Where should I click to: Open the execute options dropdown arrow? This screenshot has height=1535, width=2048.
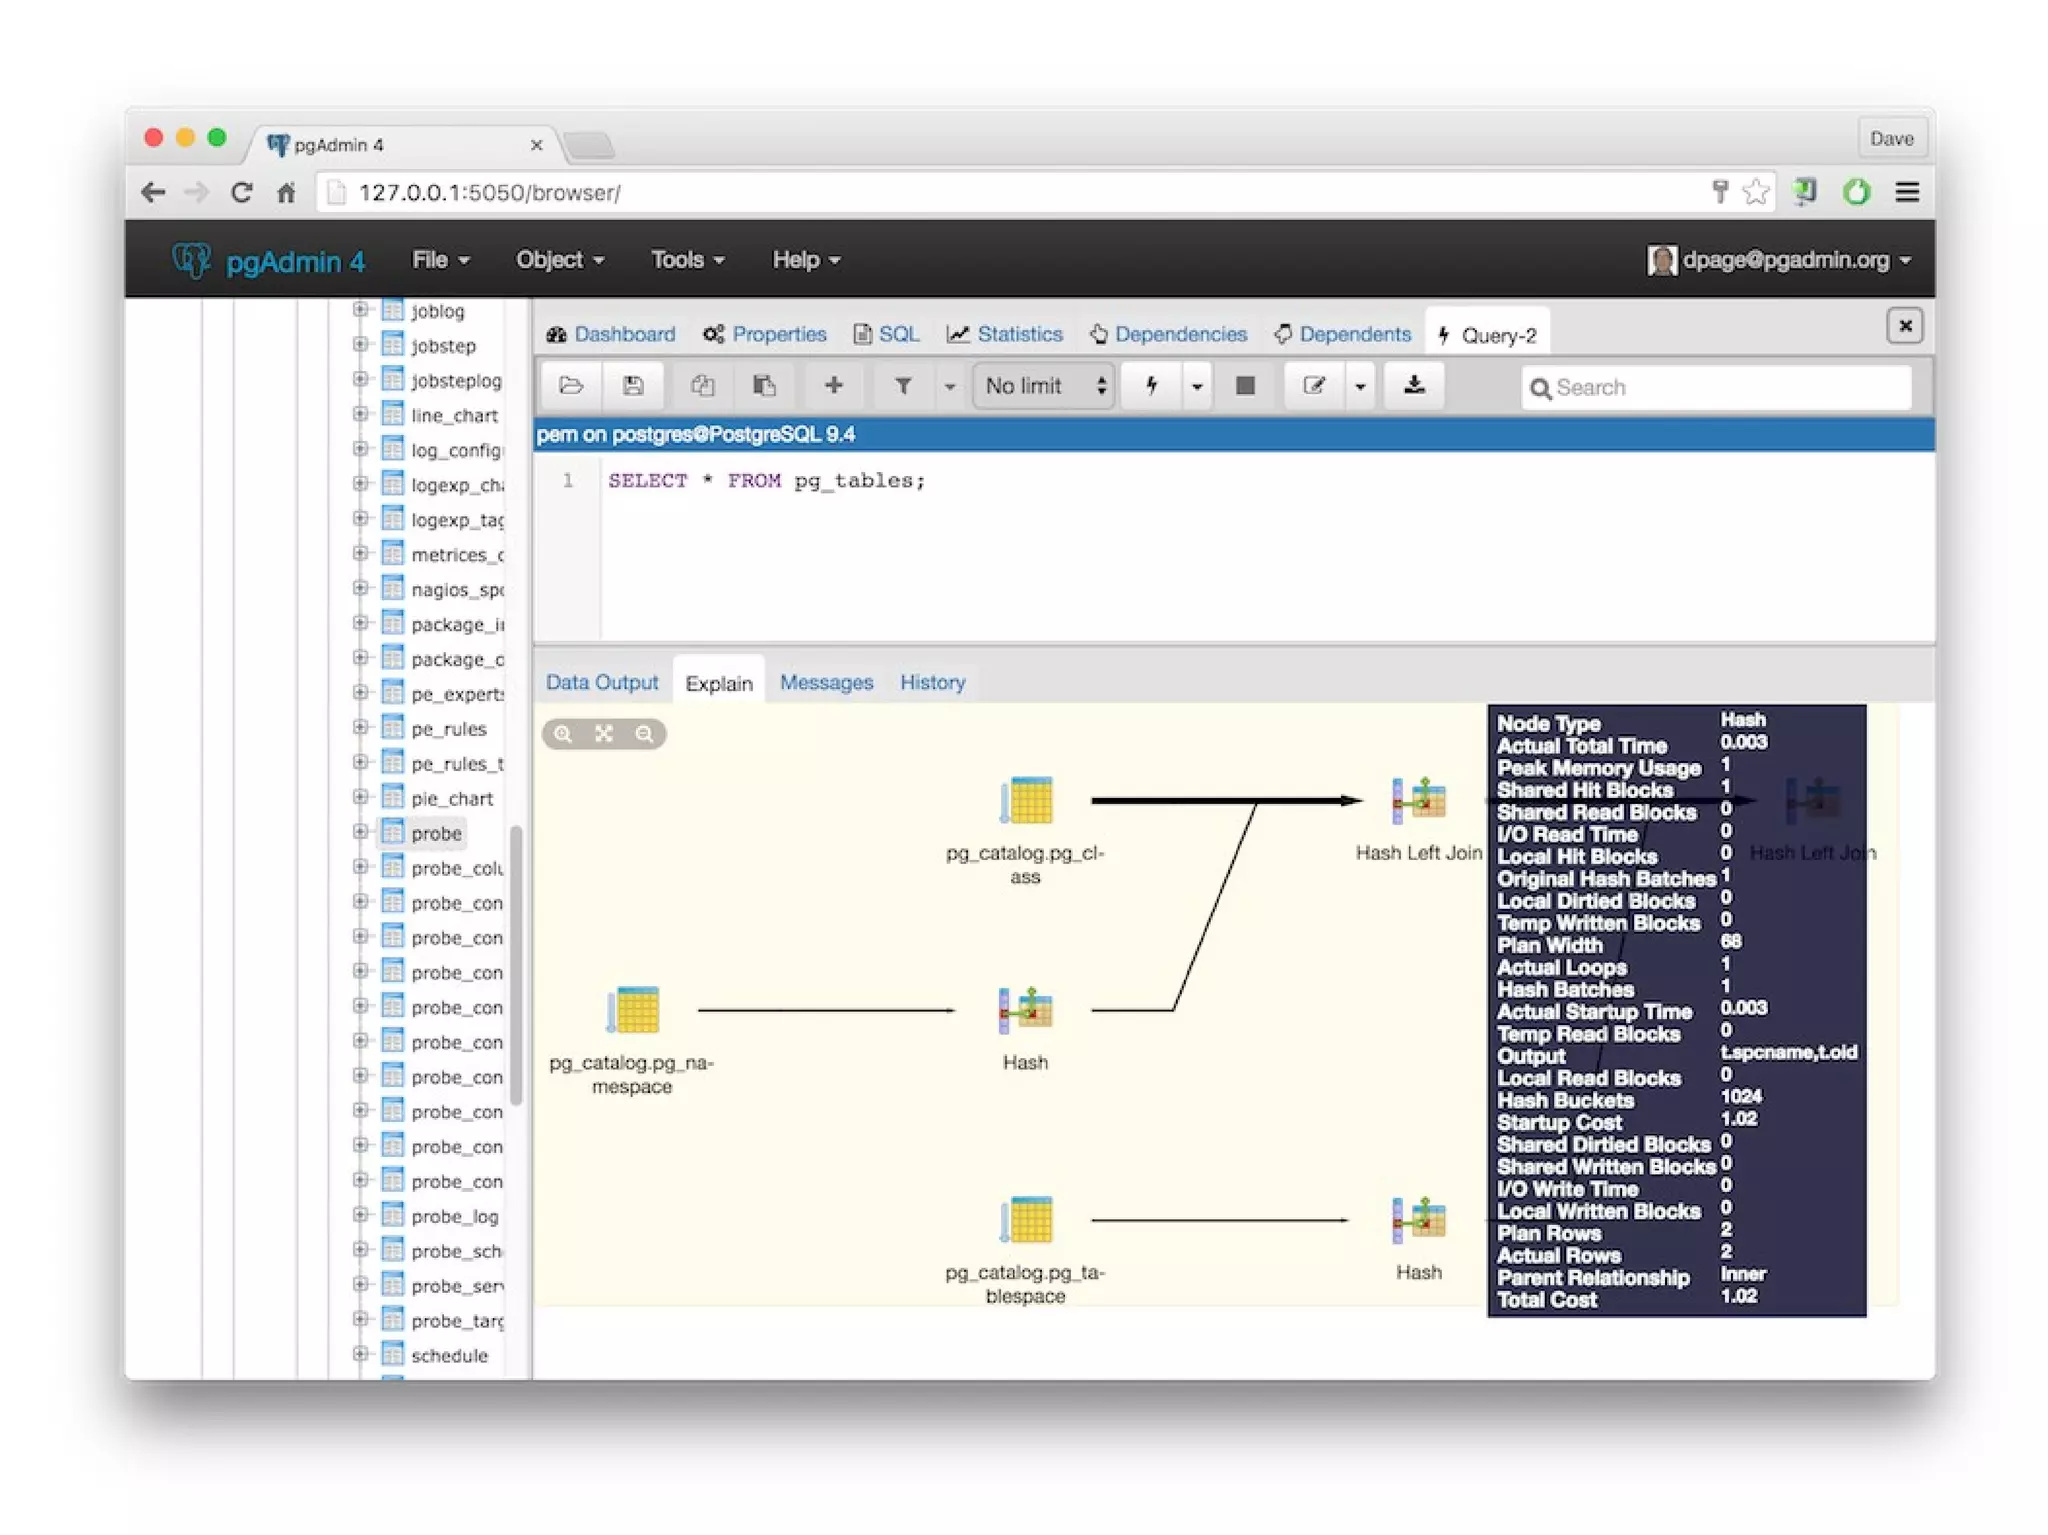pos(1196,386)
